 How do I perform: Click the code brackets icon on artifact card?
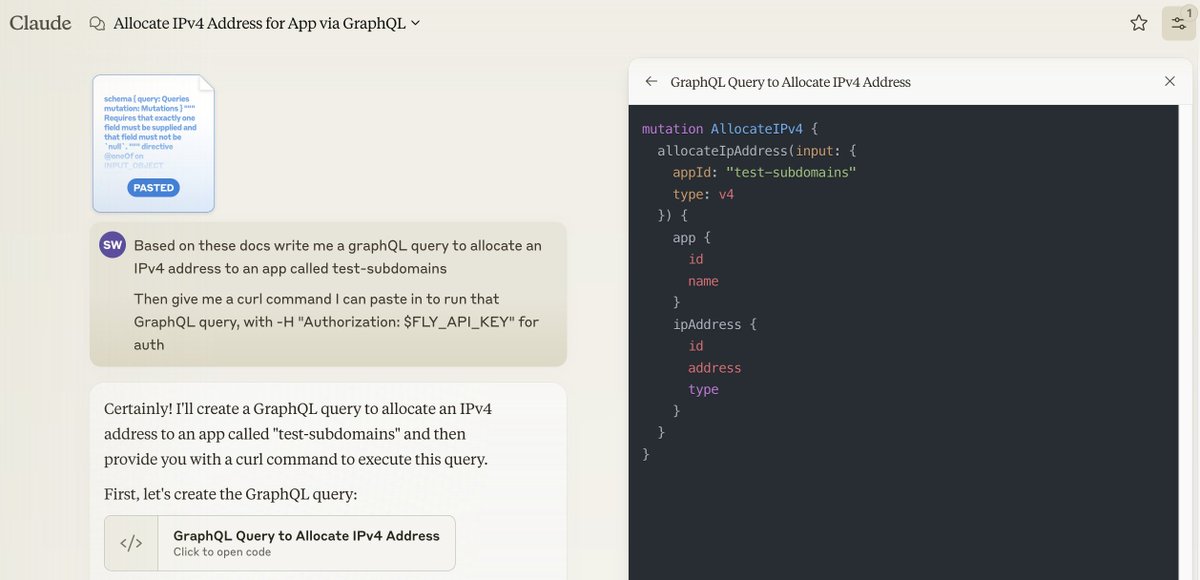click(x=131, y=543)
